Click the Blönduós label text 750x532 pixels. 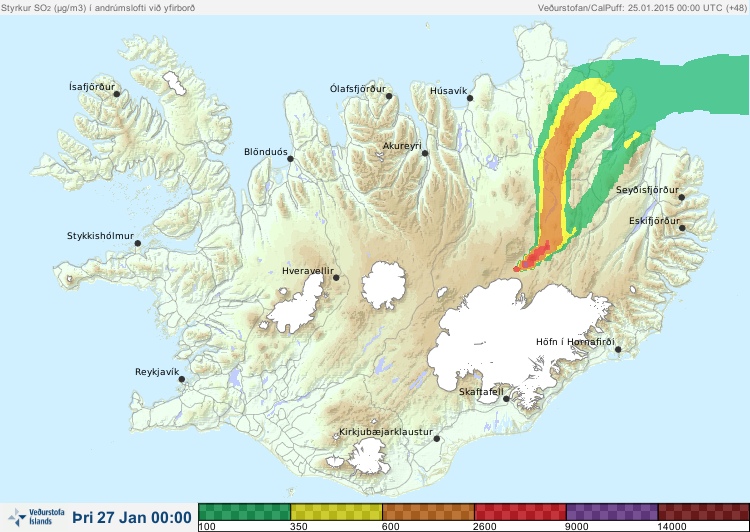point(266,152)
